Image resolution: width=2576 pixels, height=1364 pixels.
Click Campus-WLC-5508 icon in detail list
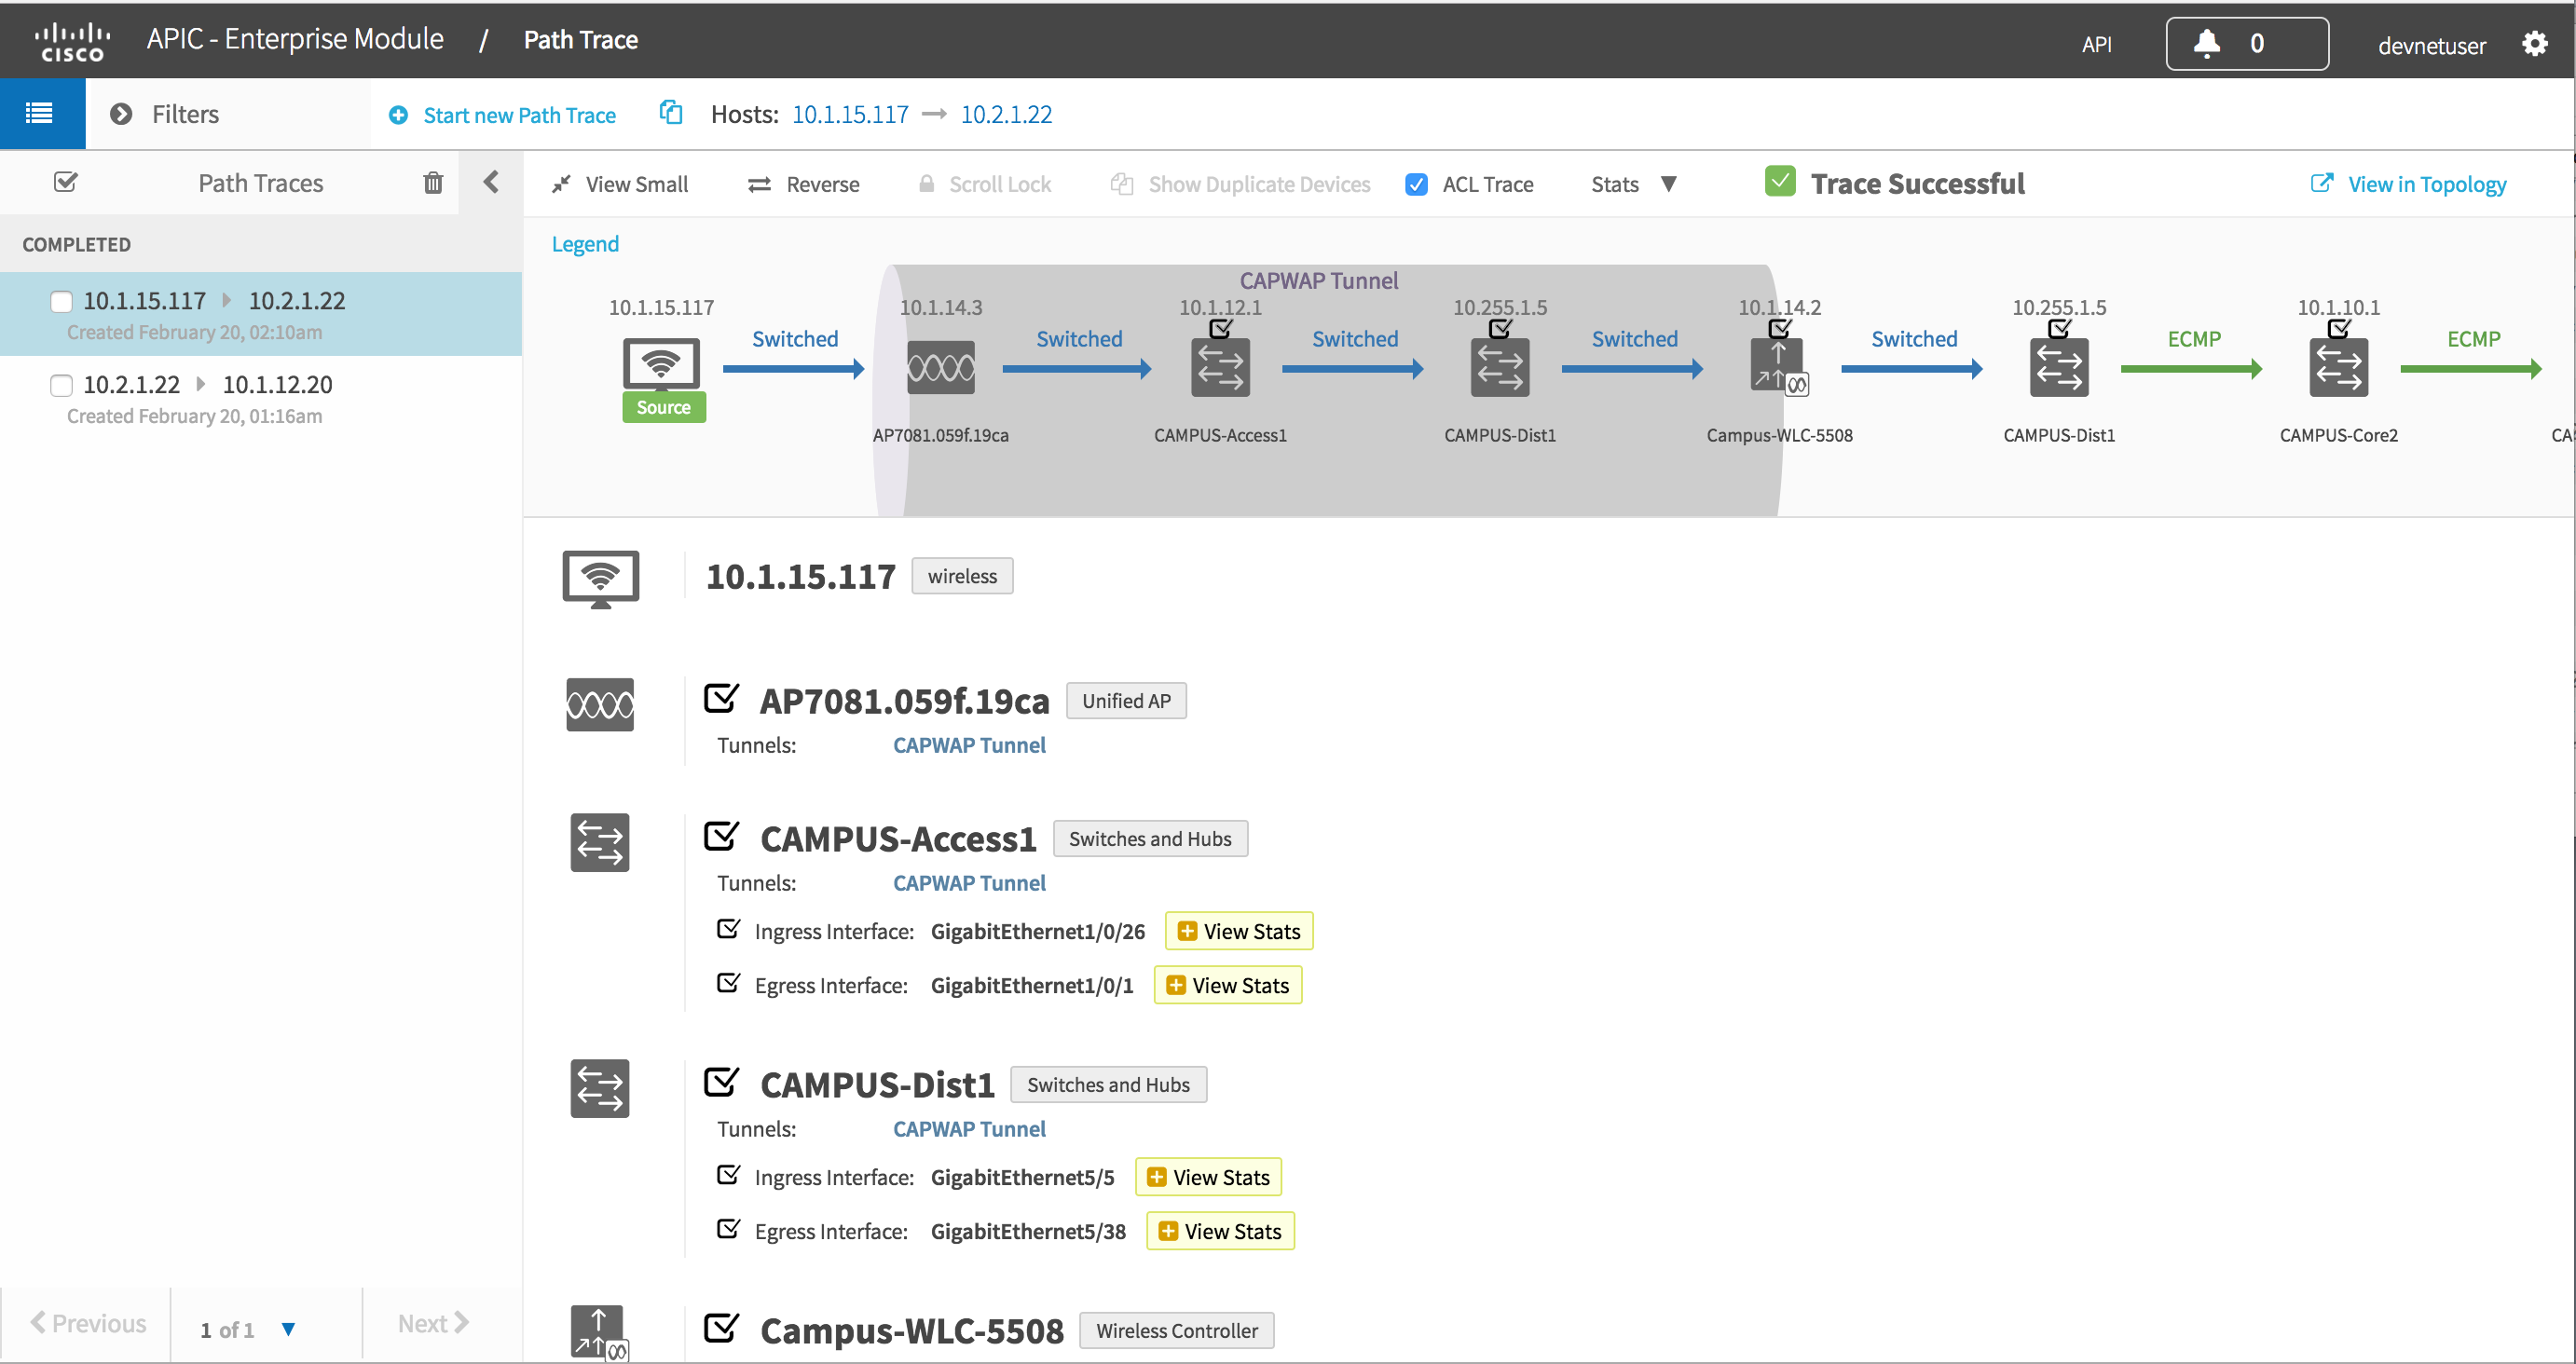tap(599, 1333)
